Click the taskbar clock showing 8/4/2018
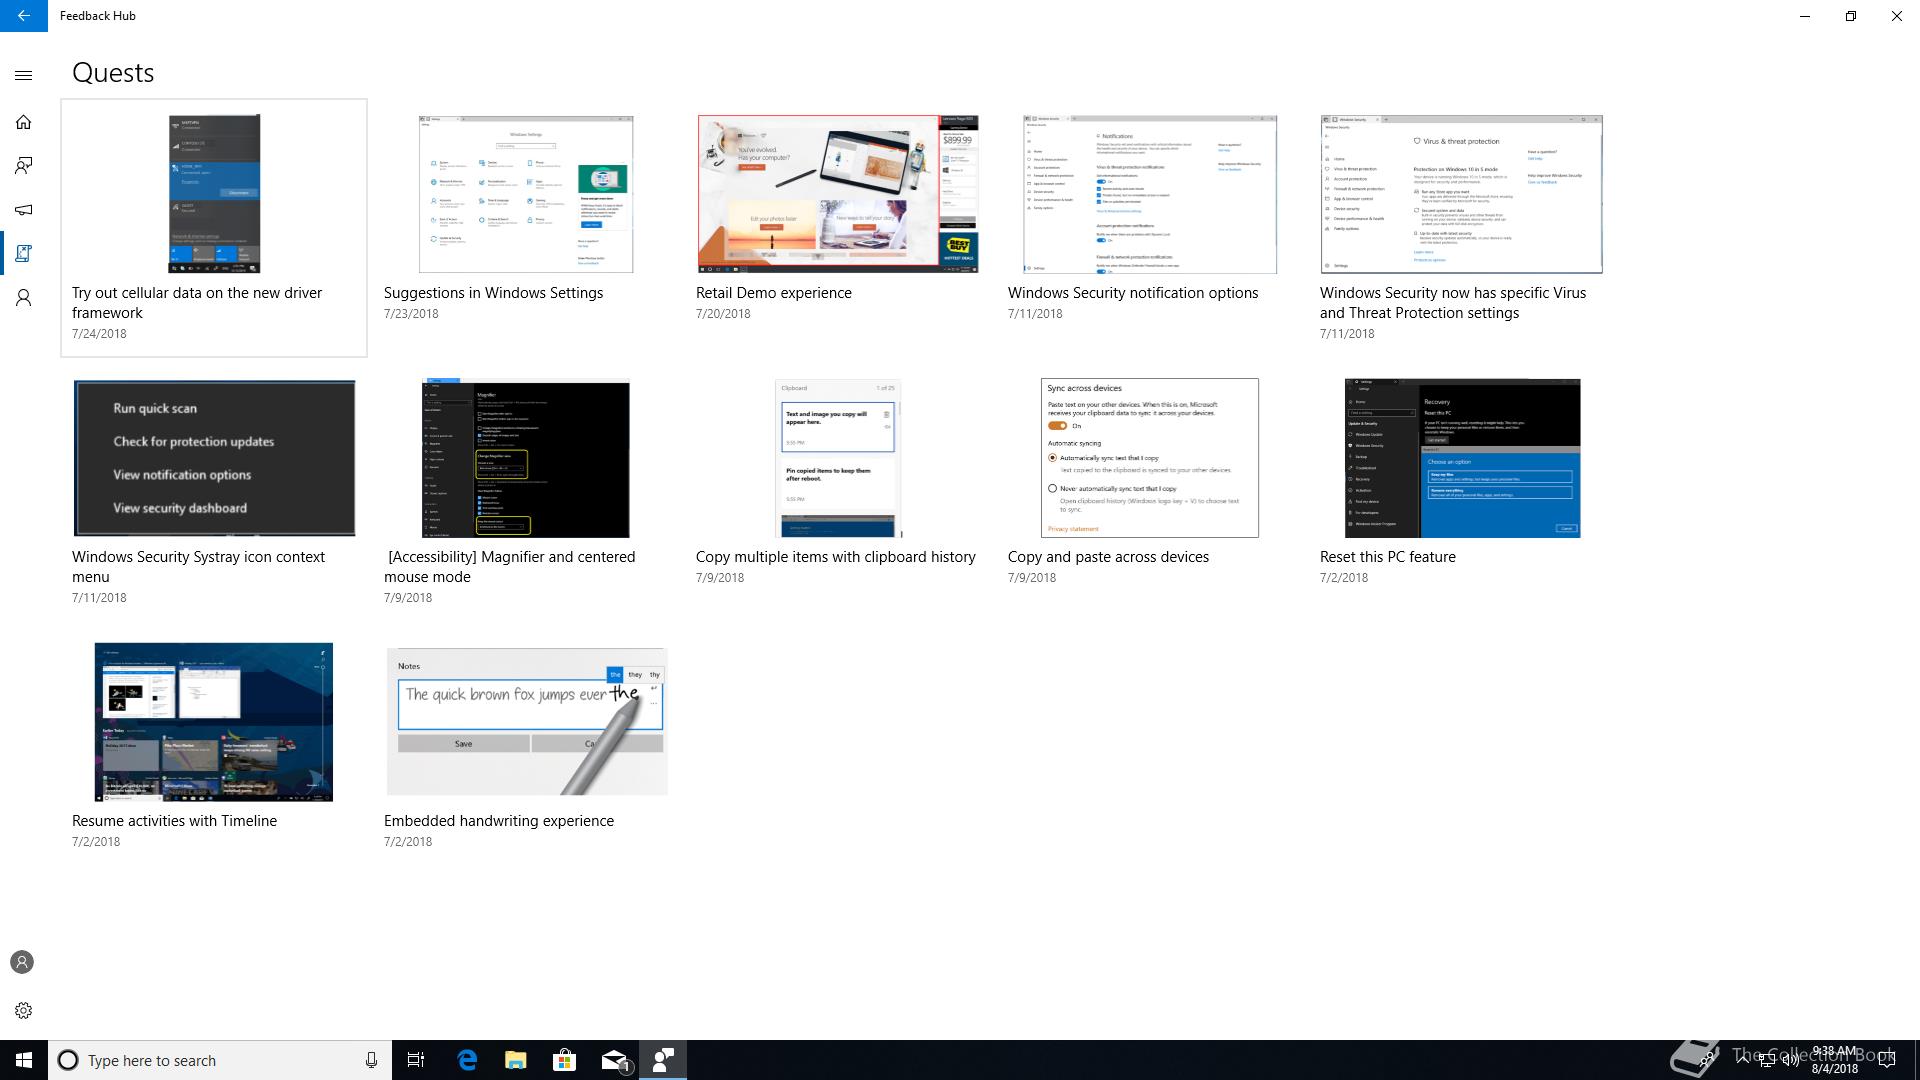Viewport: 1920px width, 1080px height. [1834, 1060]
